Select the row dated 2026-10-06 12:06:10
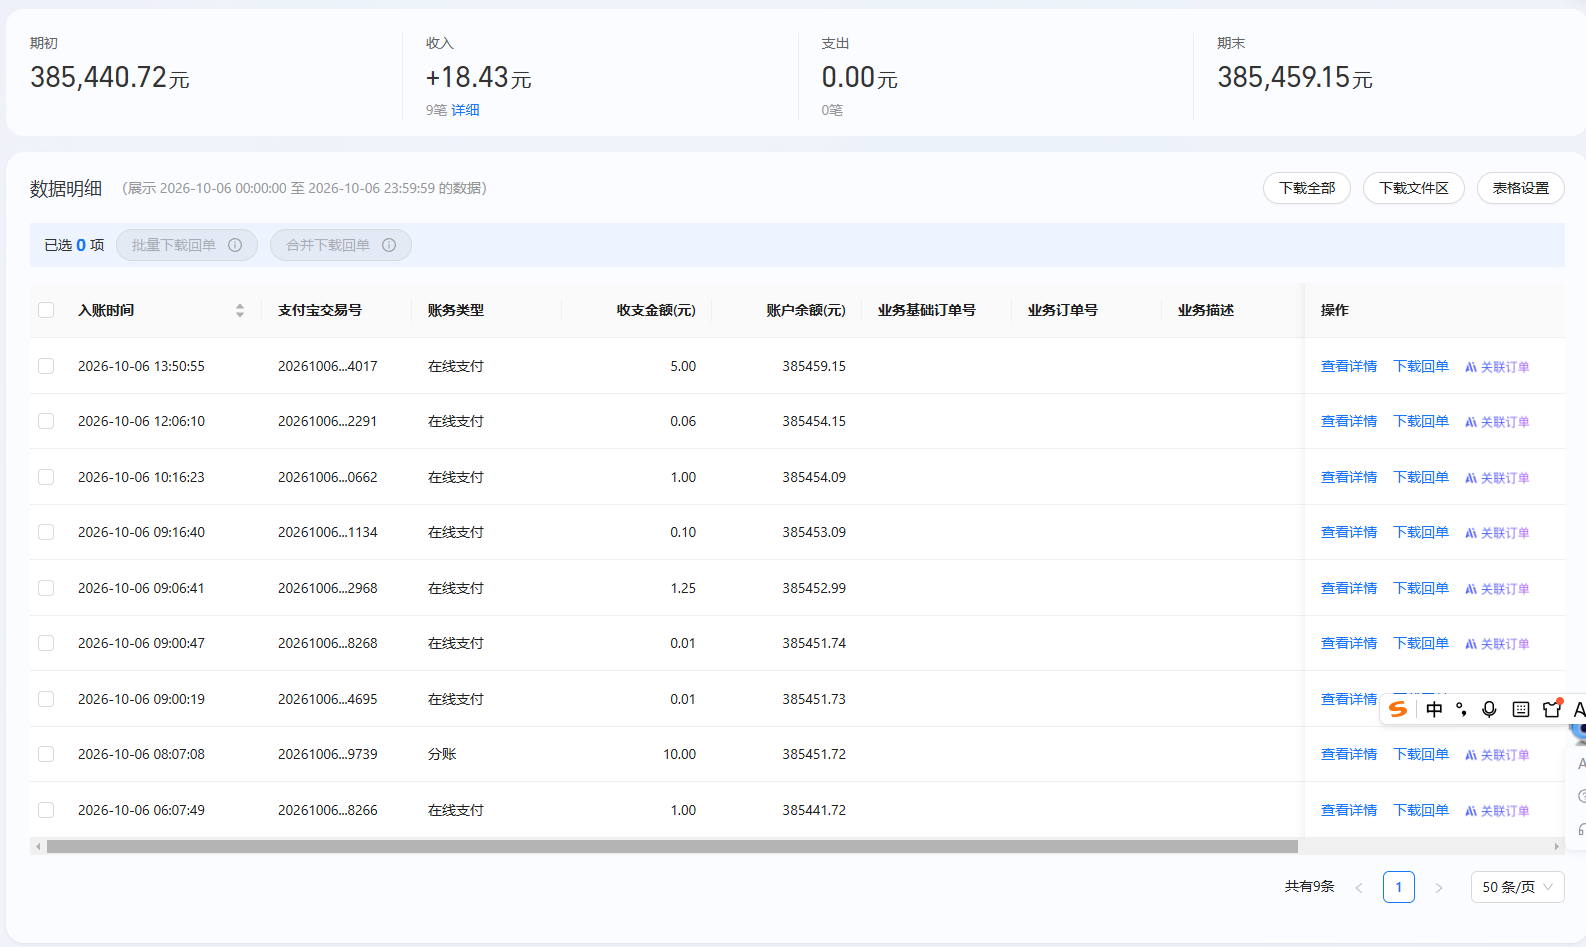The image size is (1586, 947). tap(46, 421)
